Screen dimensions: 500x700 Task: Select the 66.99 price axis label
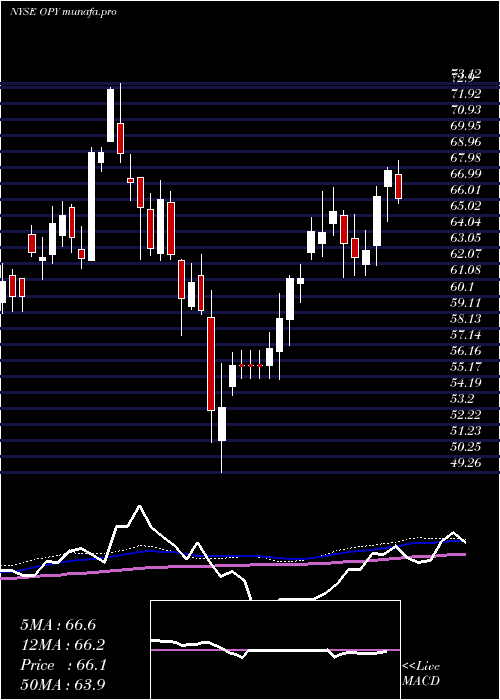466,174
